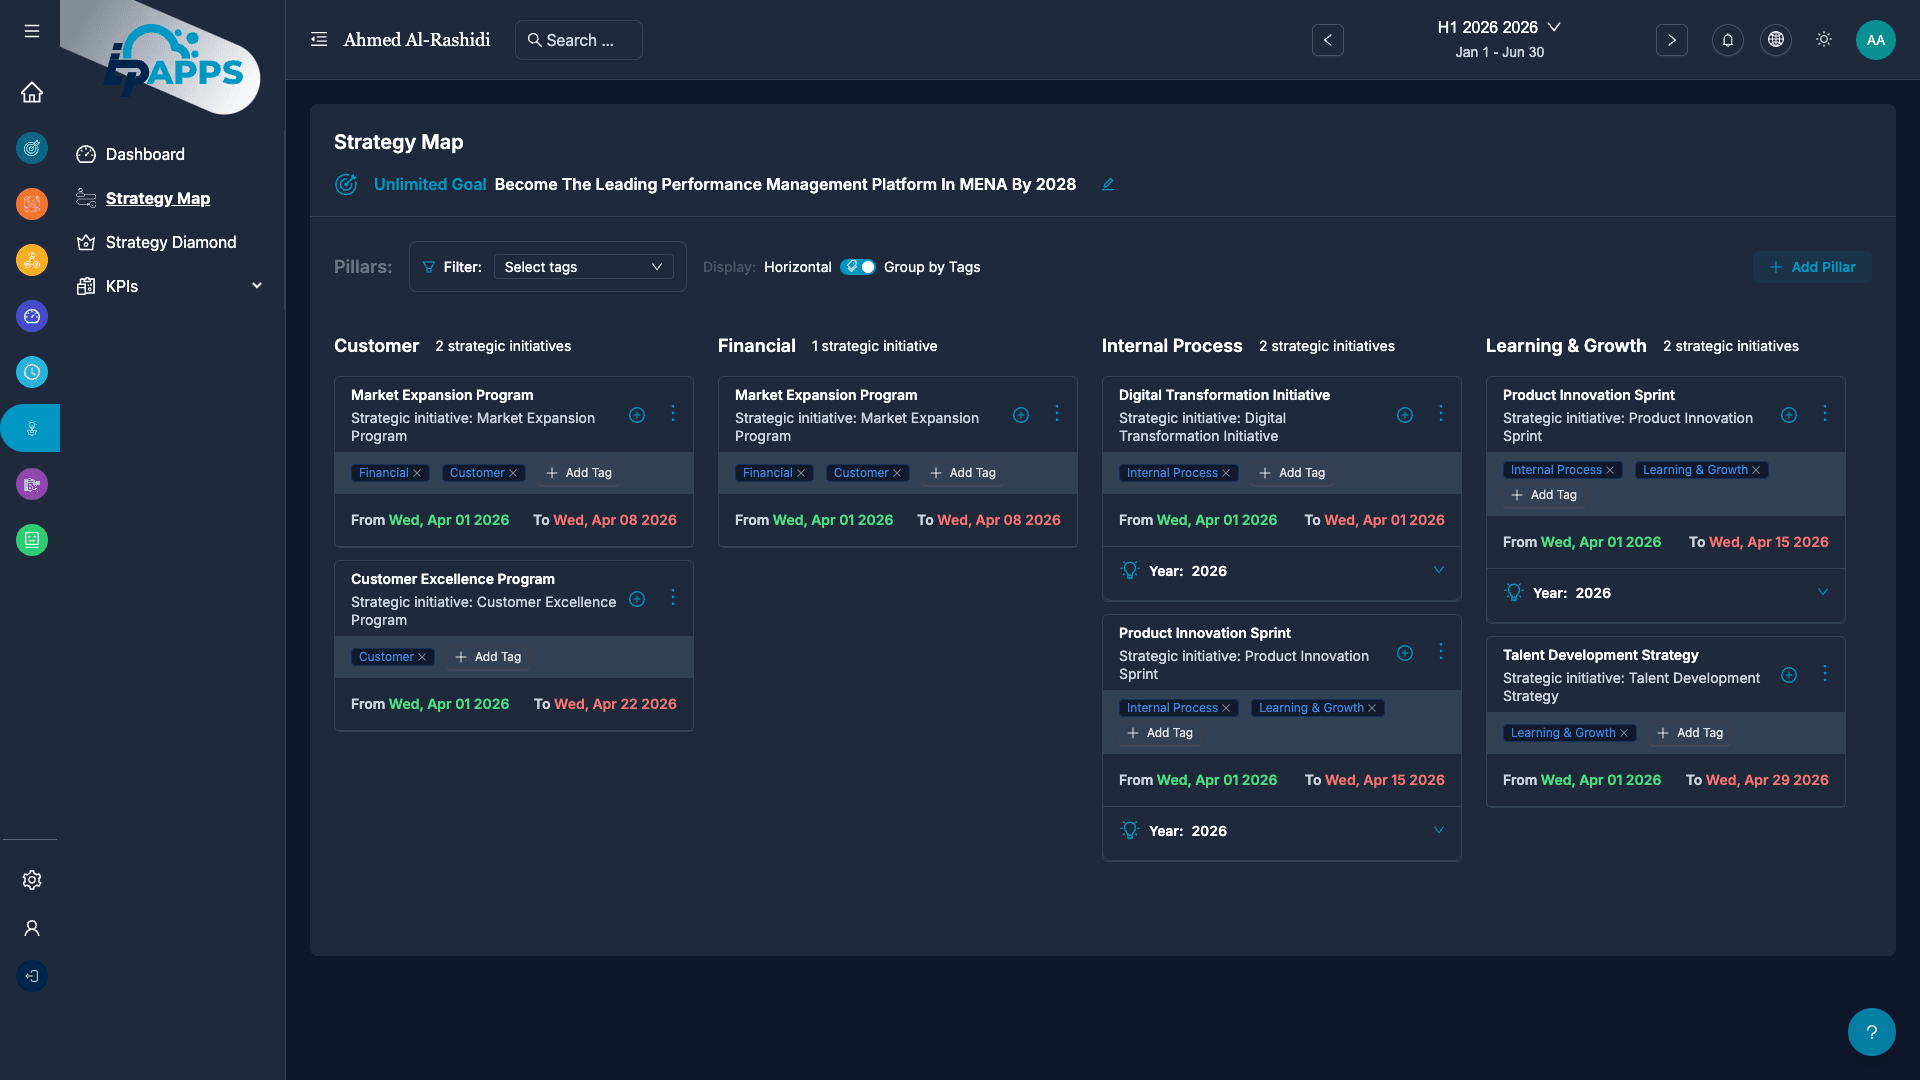Viewport: 1920px width, 1080px height.
Task: Click the Search input field
Action: [x=580, y=40]
